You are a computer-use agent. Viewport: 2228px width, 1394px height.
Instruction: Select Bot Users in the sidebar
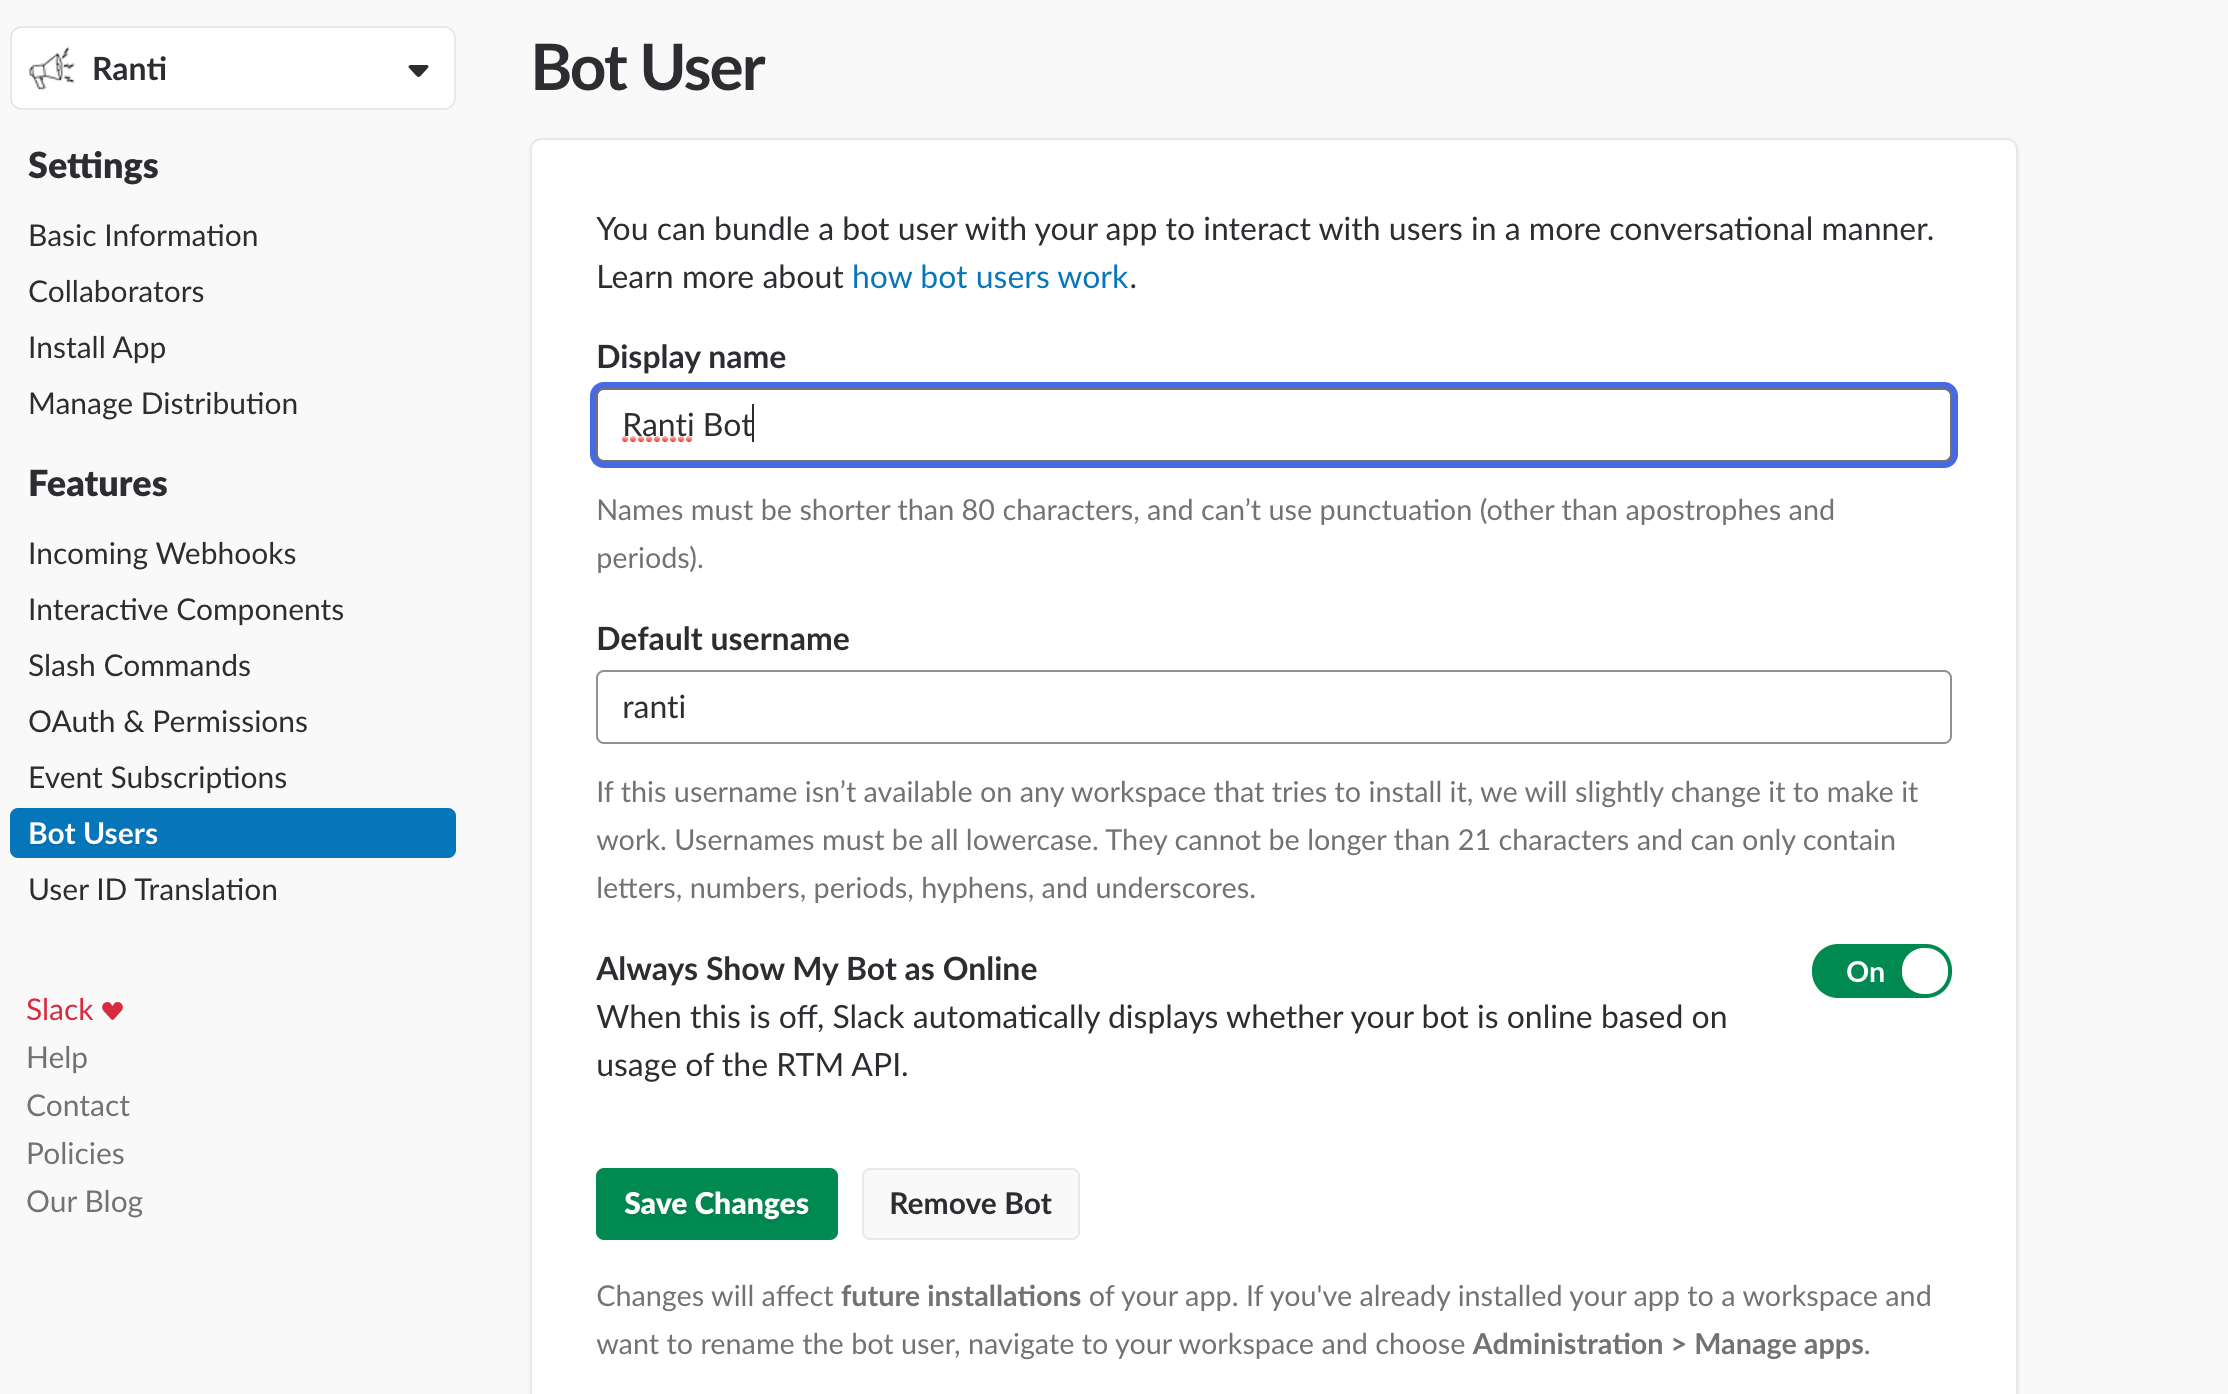coord(93,832)
